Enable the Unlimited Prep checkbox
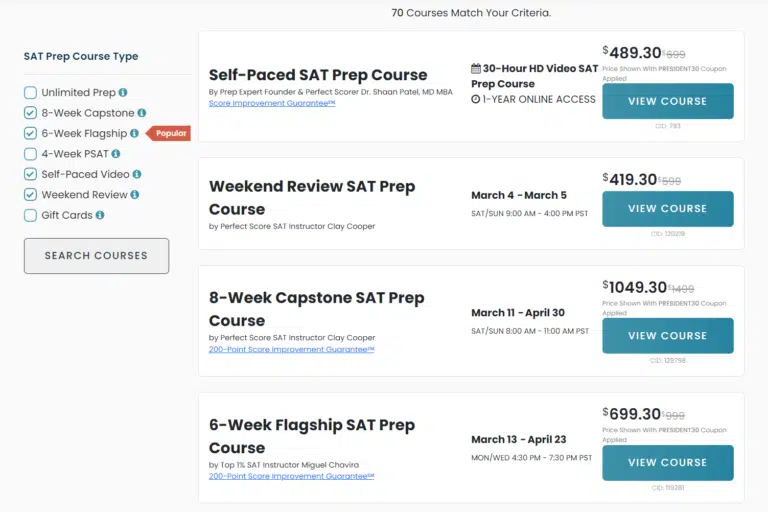Image resolution: width=768 pixels, height=512 pixels. point(31,93)
